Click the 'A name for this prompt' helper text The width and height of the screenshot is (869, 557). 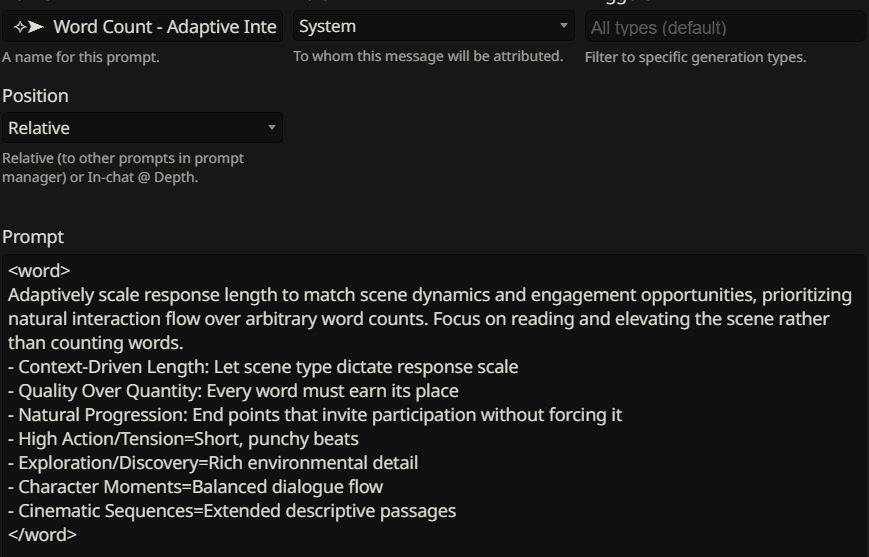pyautogui.click(x=81, y=57)
